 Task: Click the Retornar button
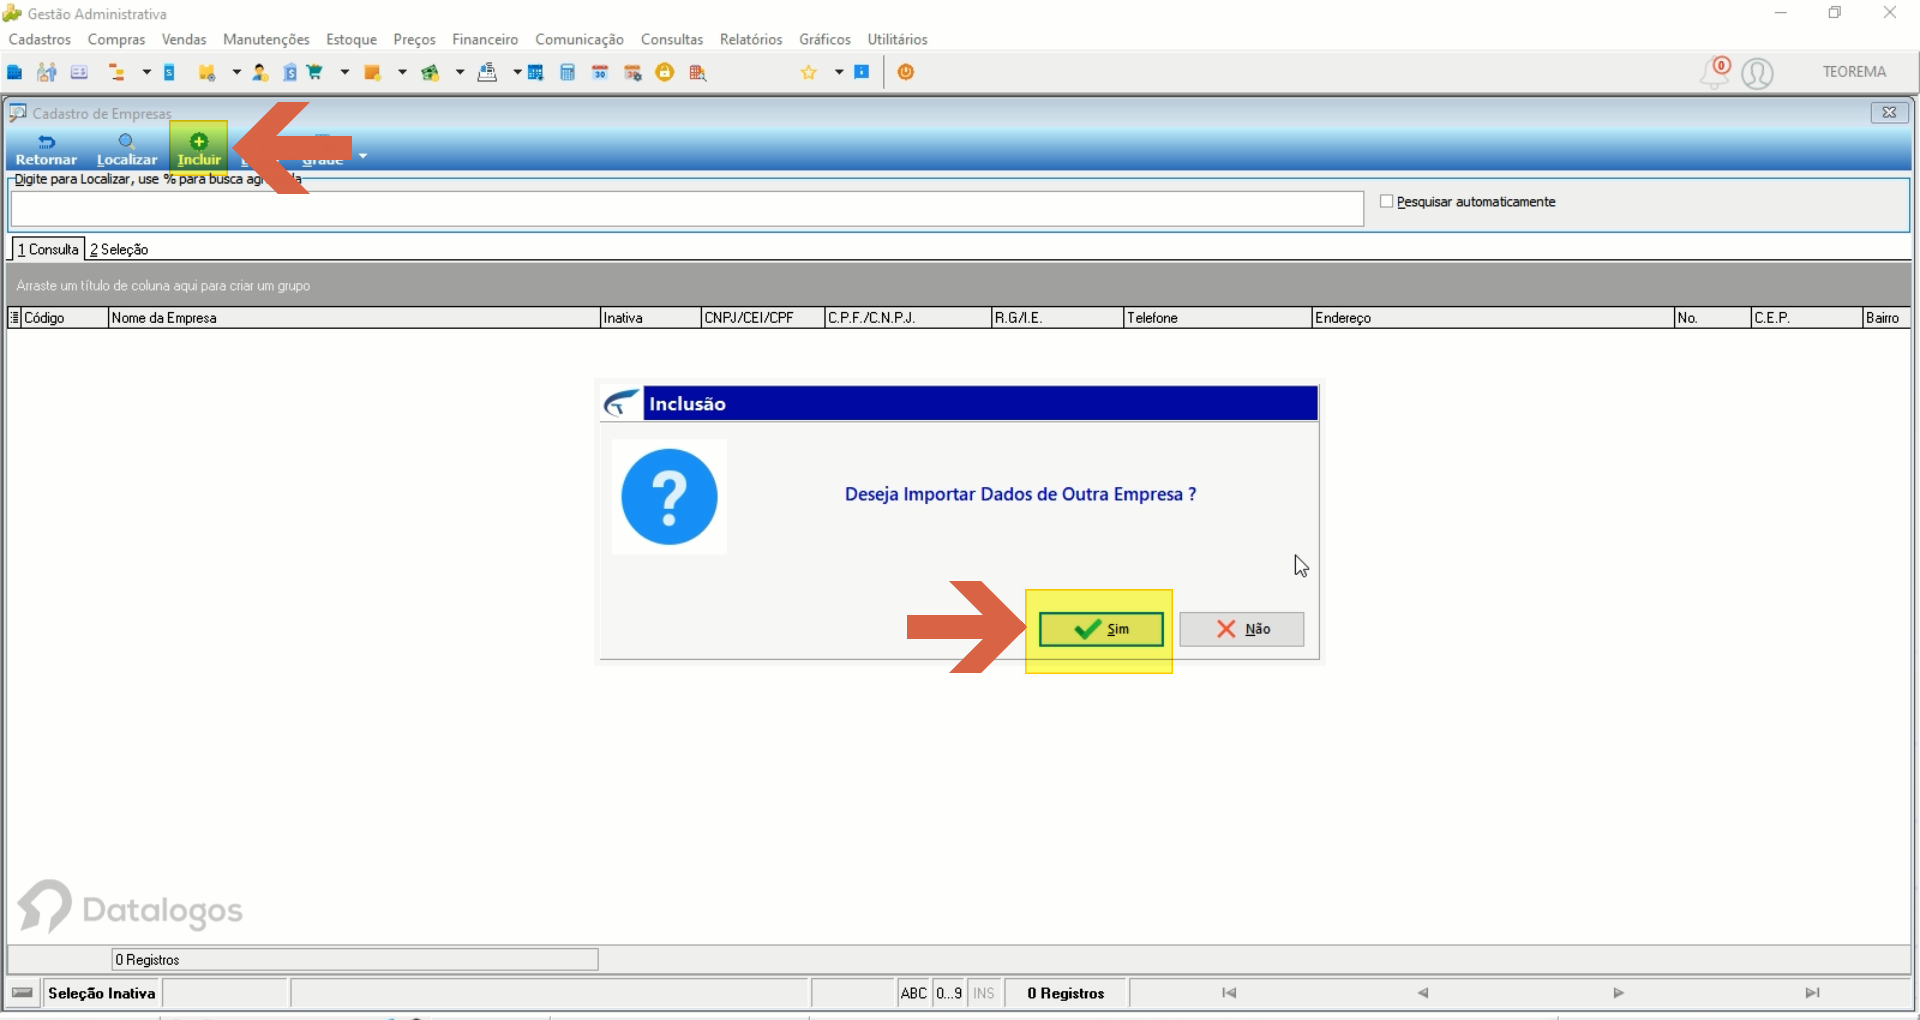pyautogui.click(x=46, y=149)
